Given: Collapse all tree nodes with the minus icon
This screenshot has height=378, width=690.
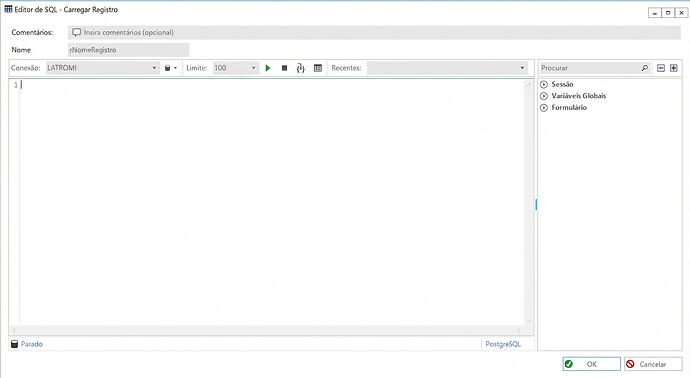Looking at the screenshot, I should click(x=661, y=68).
